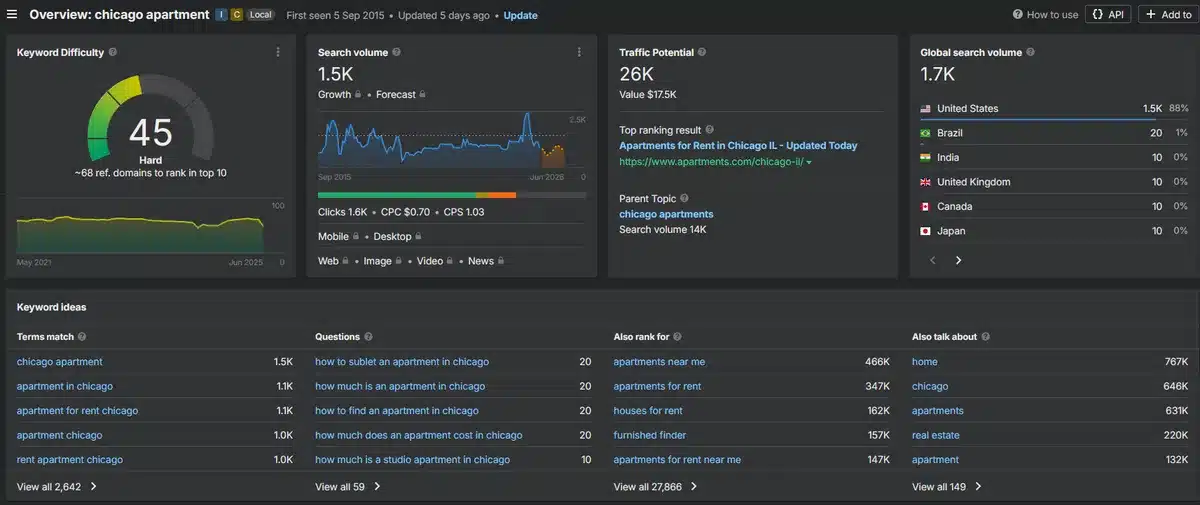View all 59 questions
The image size is (1200, 505).
(x=348, y=487)
